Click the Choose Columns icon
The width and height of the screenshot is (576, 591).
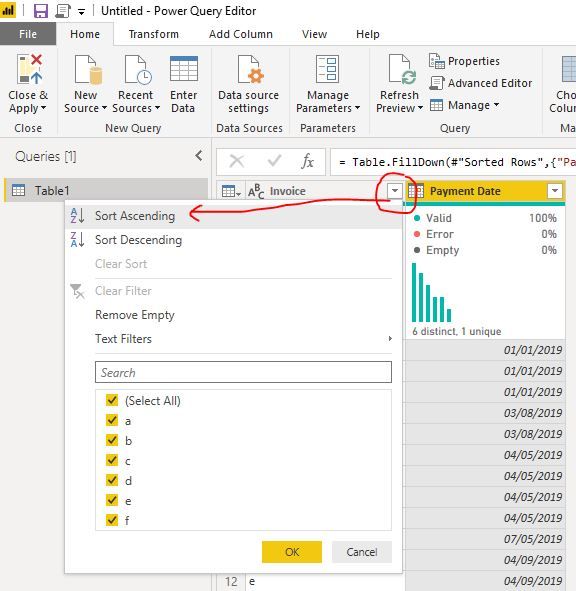(x=569, y=69)
